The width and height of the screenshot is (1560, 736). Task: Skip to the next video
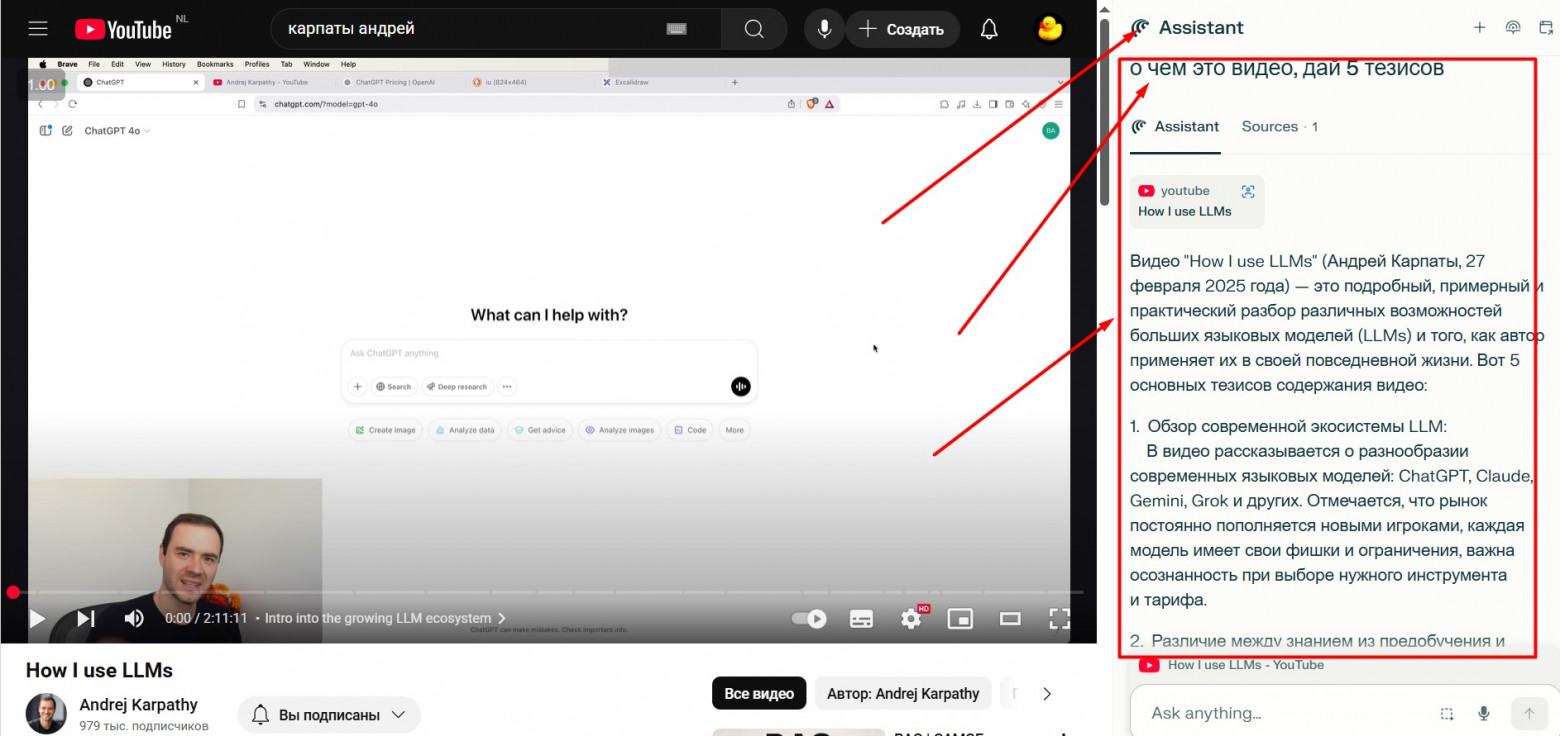tap(86, 618)
